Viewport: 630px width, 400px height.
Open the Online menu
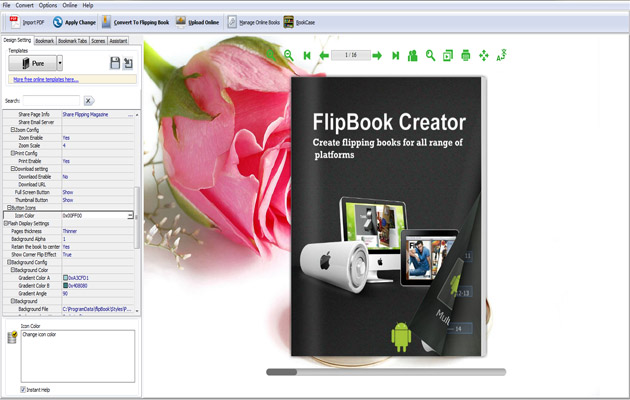point(70,5)
